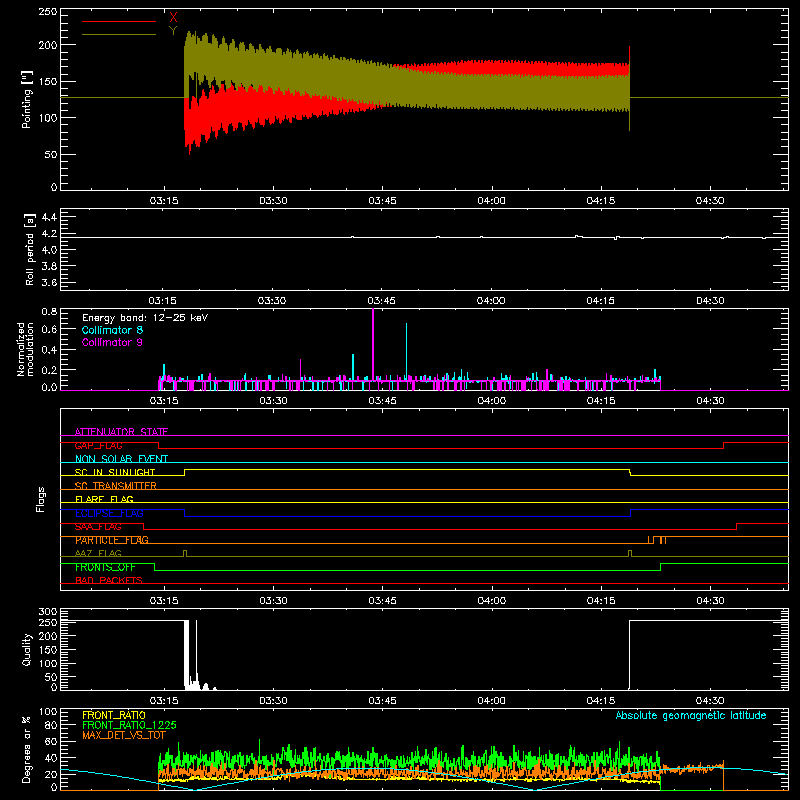
Task: Click the Normalized modulation axis title
Action: point(24,349)
